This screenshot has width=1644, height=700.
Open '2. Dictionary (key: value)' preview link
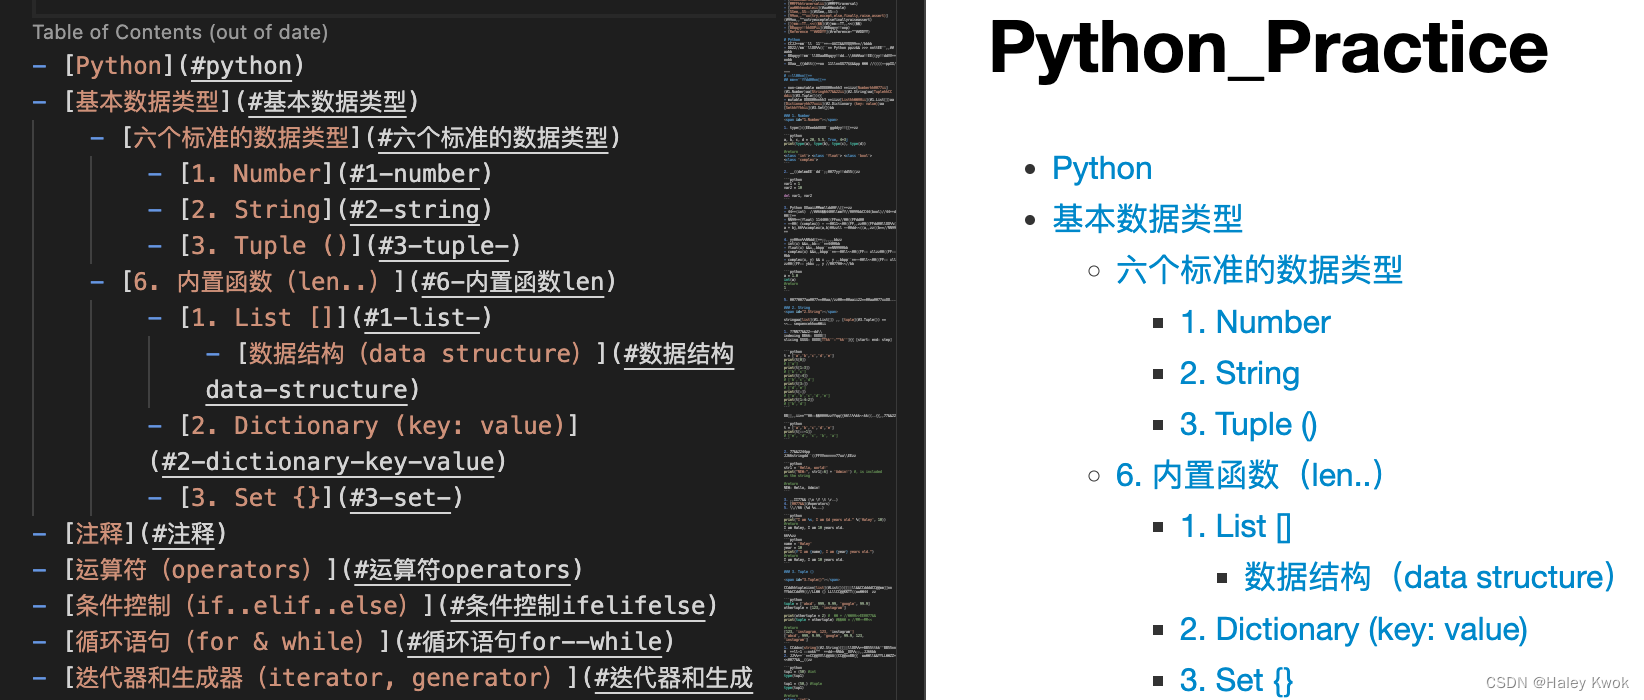[x=1354, y=629]
